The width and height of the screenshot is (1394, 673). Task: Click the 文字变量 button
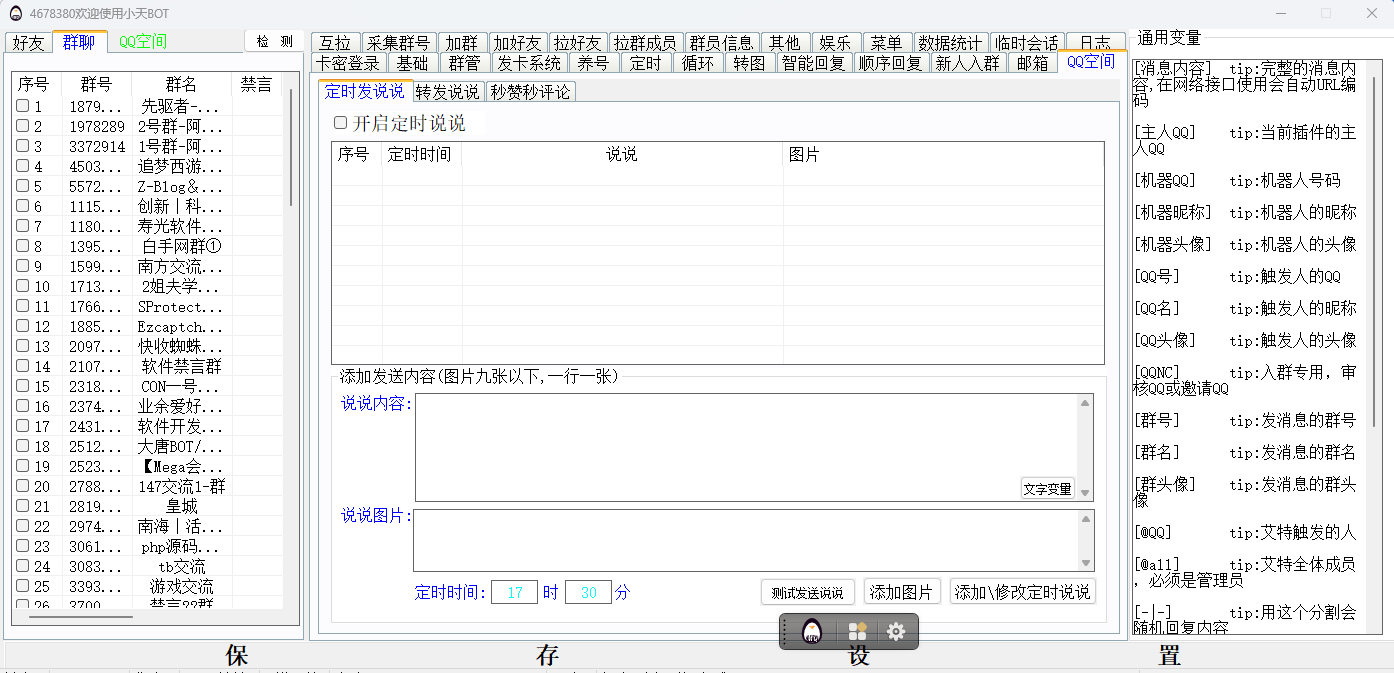coord(1047,489)
